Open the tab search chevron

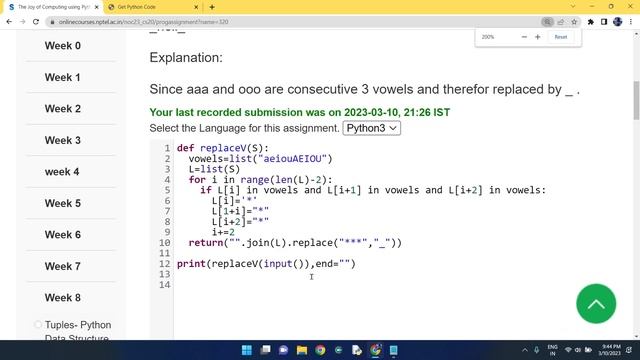pos(573,7)
